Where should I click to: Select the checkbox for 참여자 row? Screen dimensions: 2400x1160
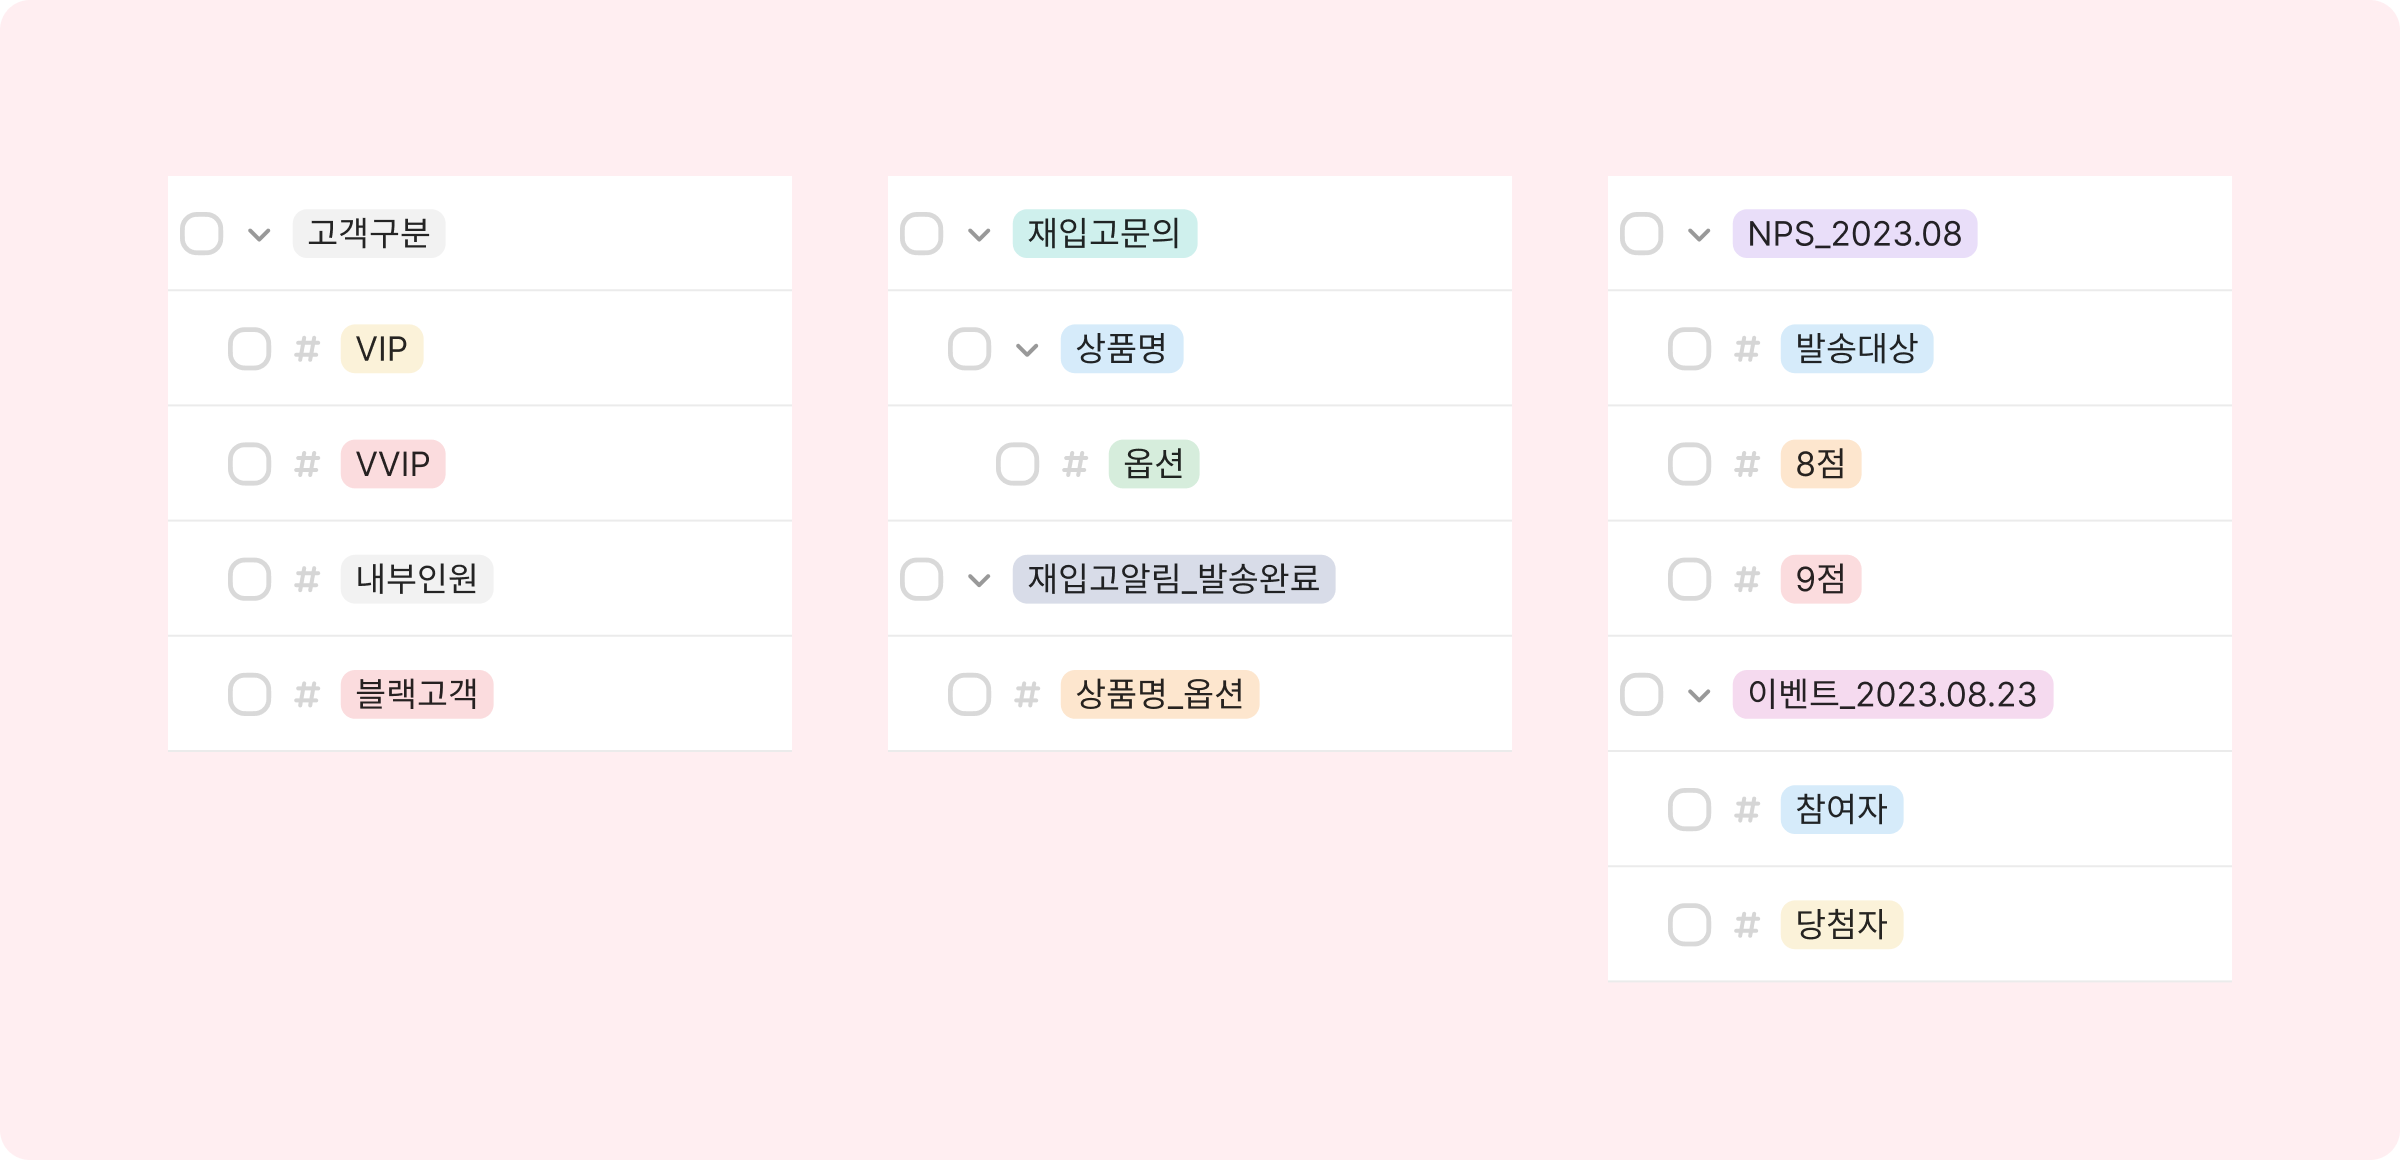pyautogui.click(x=1689, y=810)
